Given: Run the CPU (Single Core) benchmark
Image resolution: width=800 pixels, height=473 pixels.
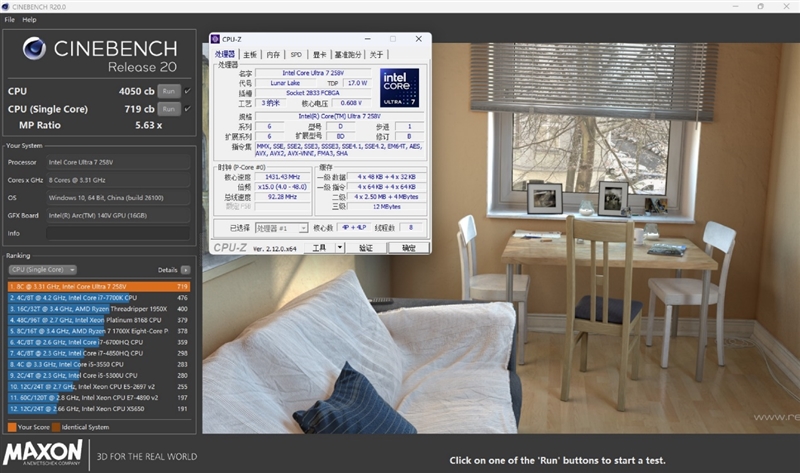Looking at the screenshot, I should 169,108.
